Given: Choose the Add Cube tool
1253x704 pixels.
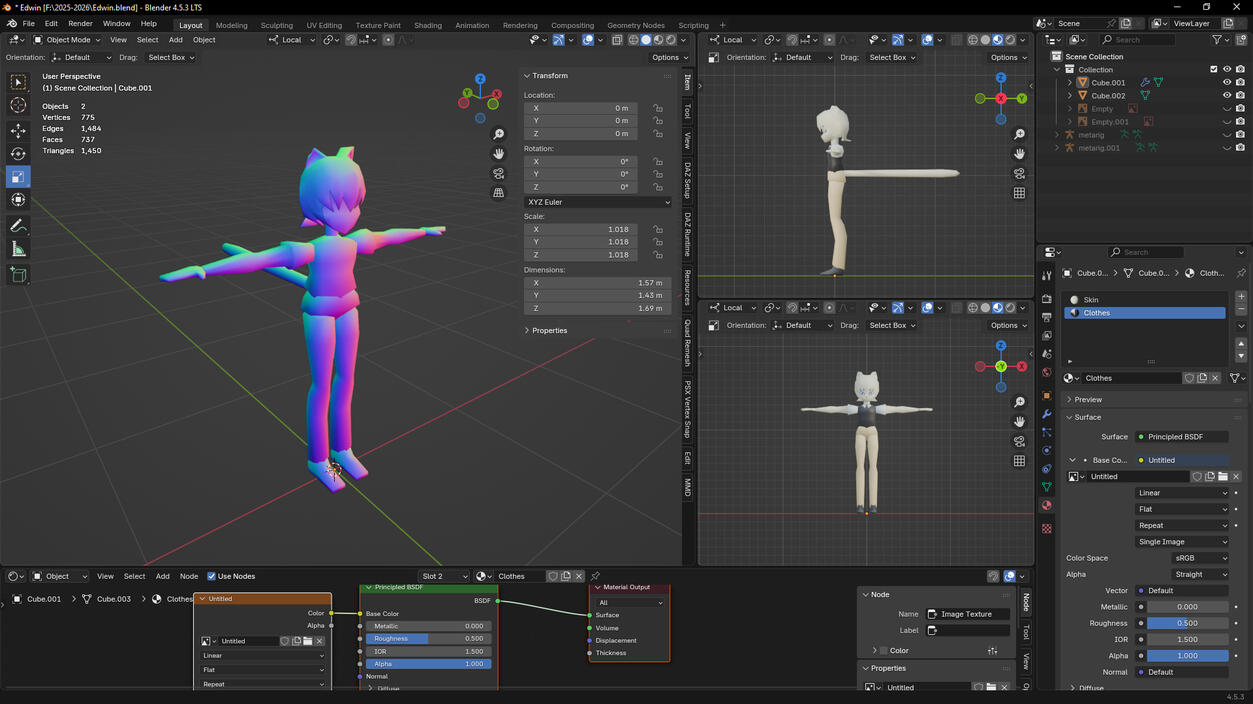Looking at the screenshot, I should point(18,275).
